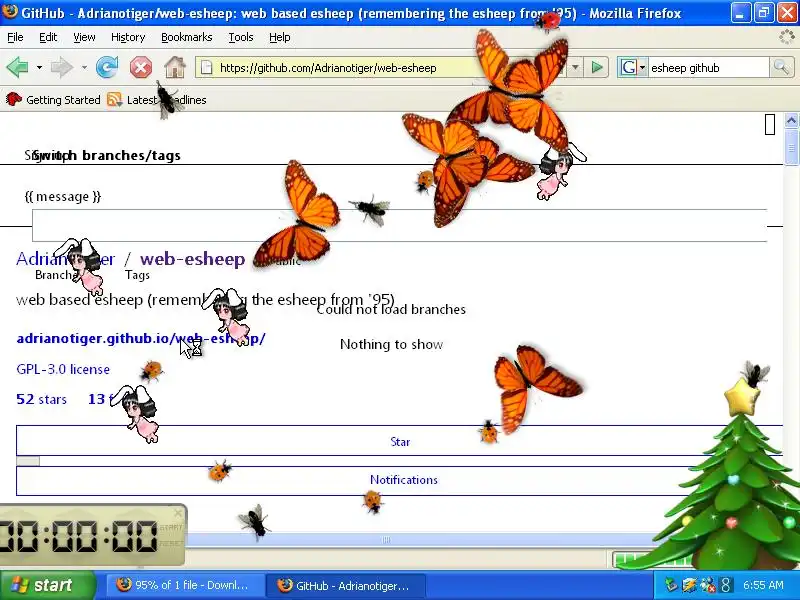
Task: Click the Star button
Action: tap(400, 442)
